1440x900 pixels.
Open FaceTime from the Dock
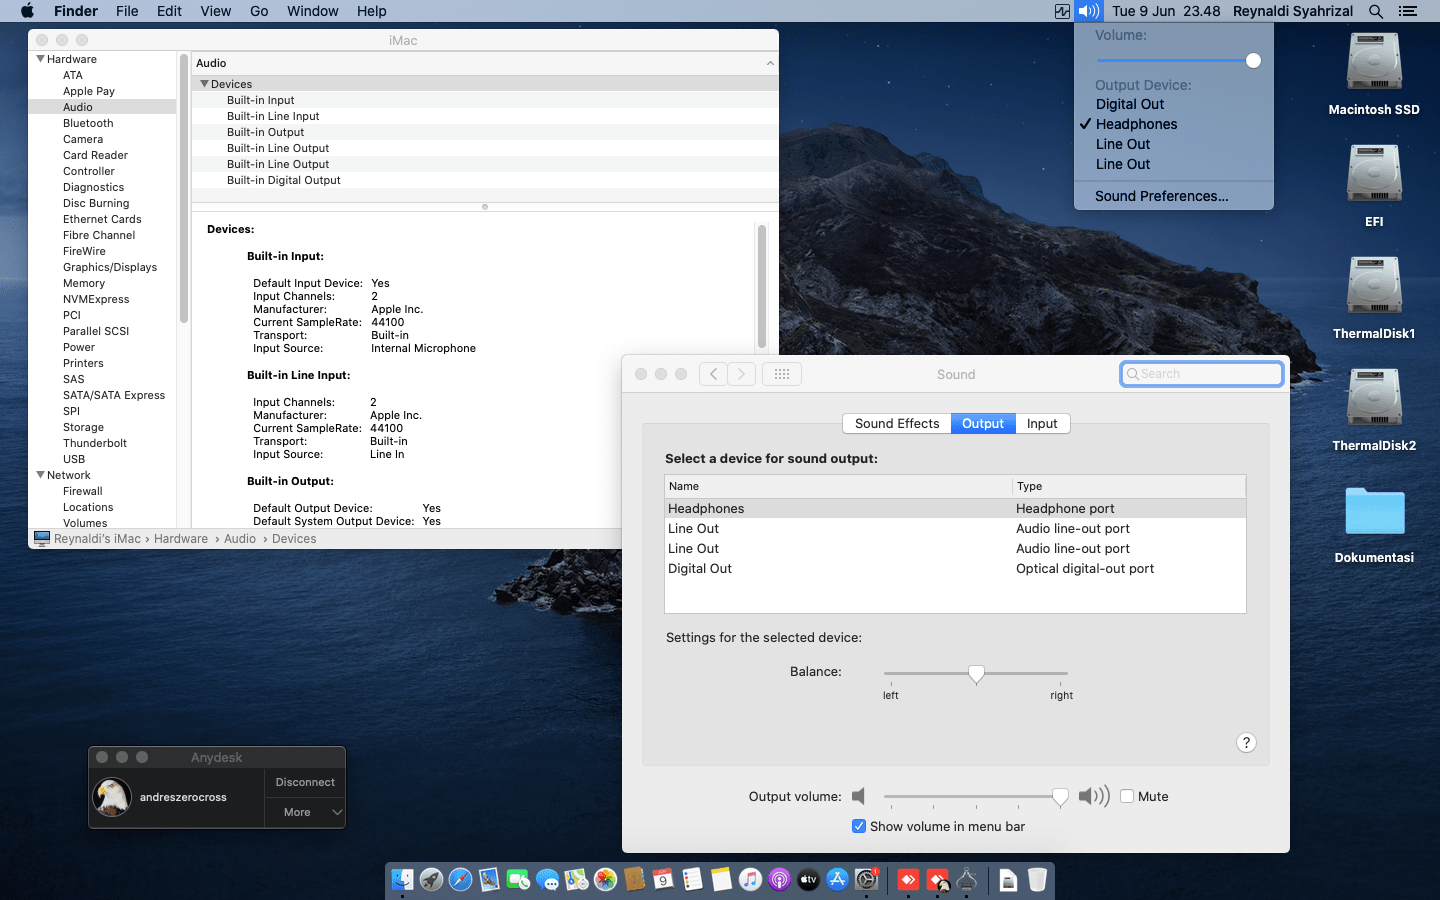(518, 879)
